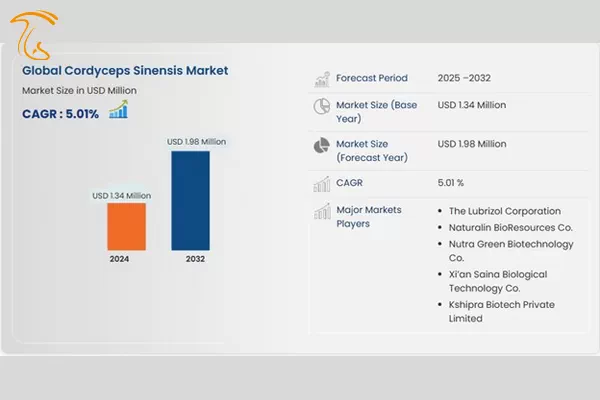The image size is (600, 400).
Task: Click the growth chart icon beside CAGR 5.01%
Action: point(118,109)
